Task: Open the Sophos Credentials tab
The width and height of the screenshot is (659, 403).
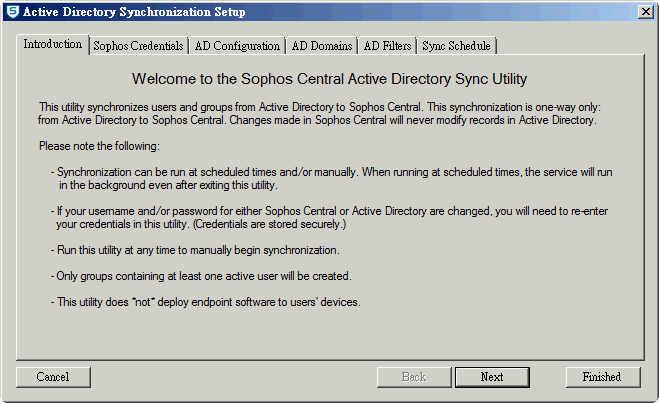Action: point(138,46)
